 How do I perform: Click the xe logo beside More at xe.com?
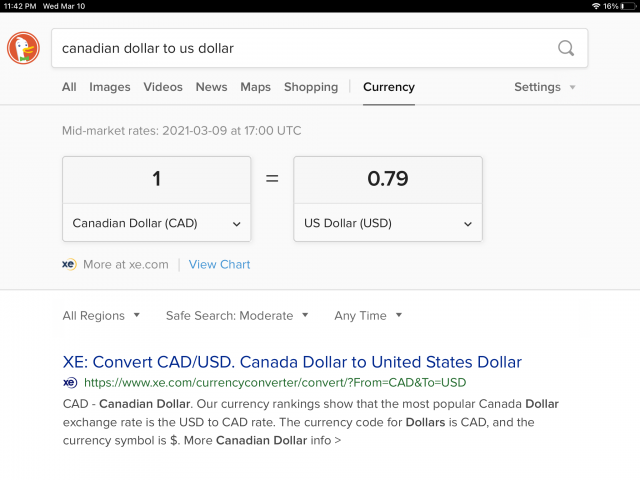coord(69,264)
